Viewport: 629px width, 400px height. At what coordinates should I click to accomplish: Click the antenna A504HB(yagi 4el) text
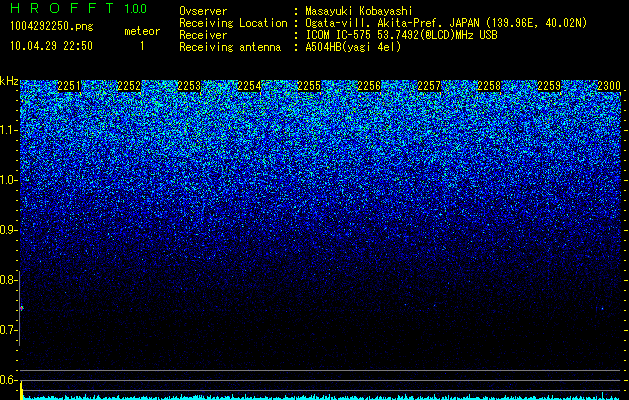pos(353,47)
